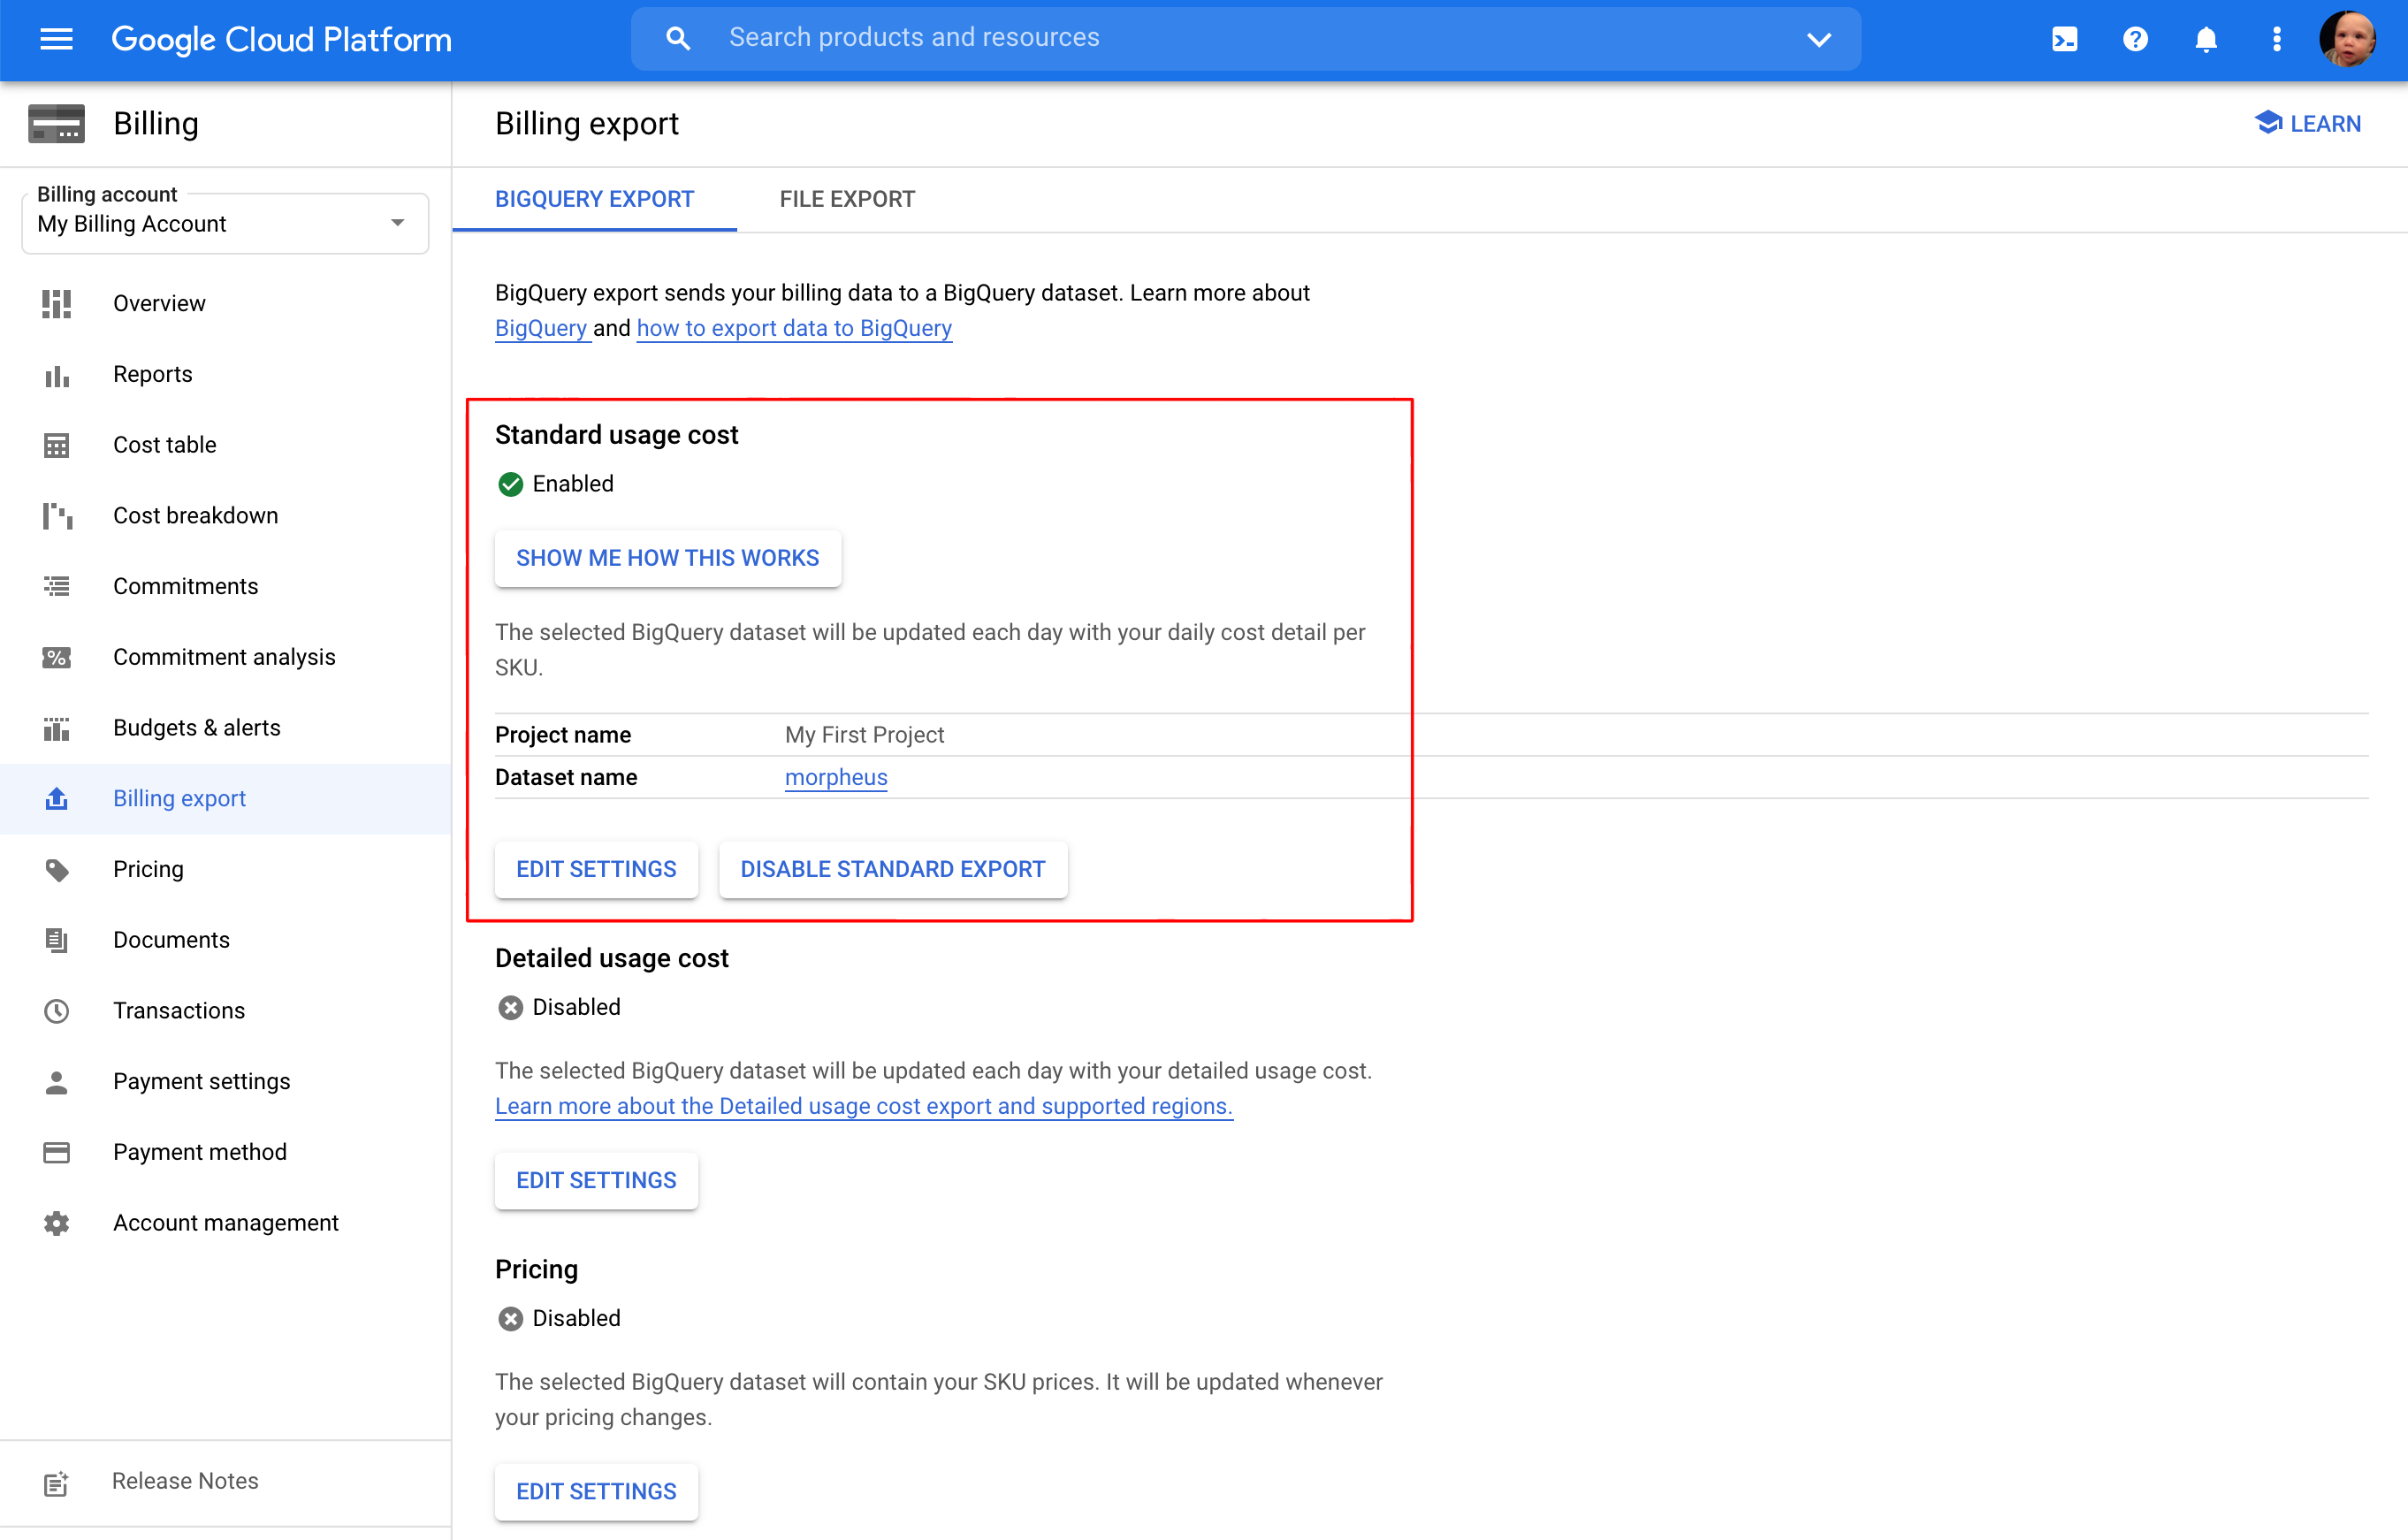Open the notifications bell
This screenshot has height=1540, width=2408.
(2205, 39)
